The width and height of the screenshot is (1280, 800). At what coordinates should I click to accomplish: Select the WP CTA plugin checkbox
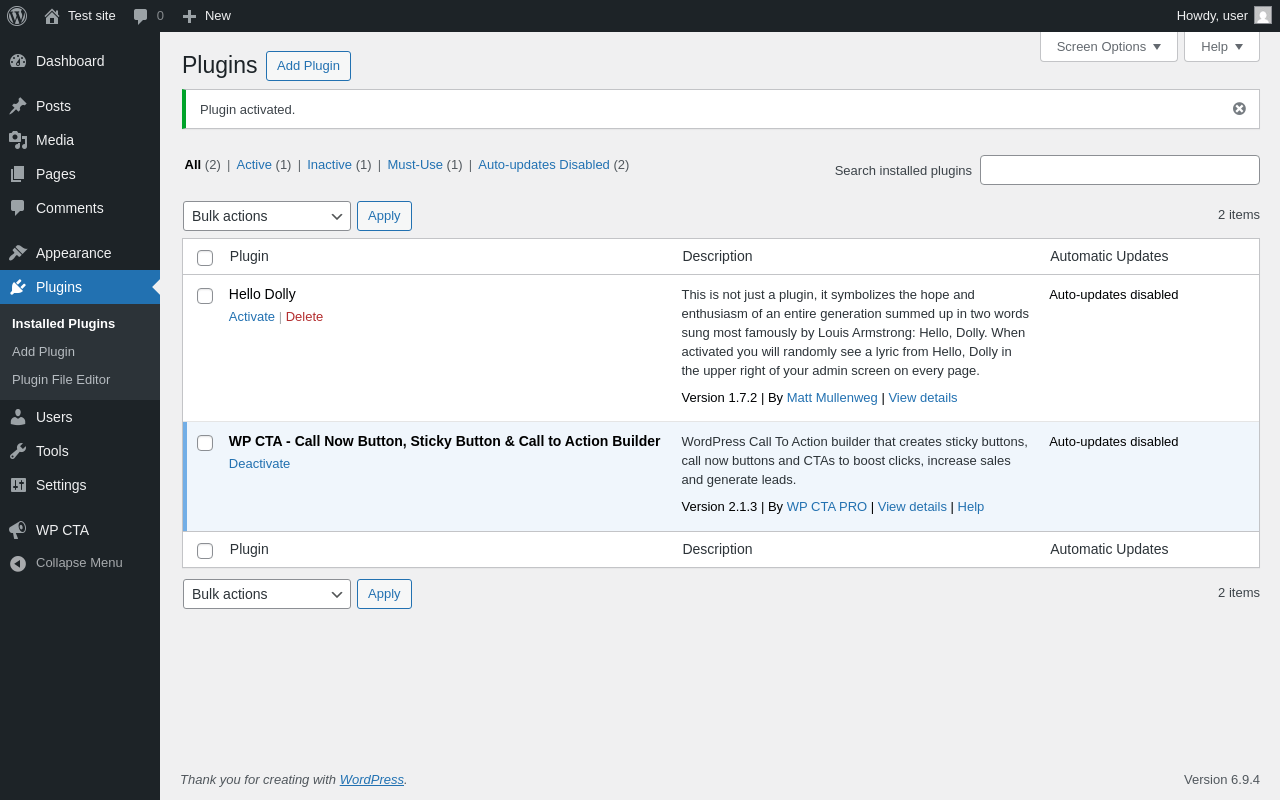pyautogui.click(x=205, y=443)
